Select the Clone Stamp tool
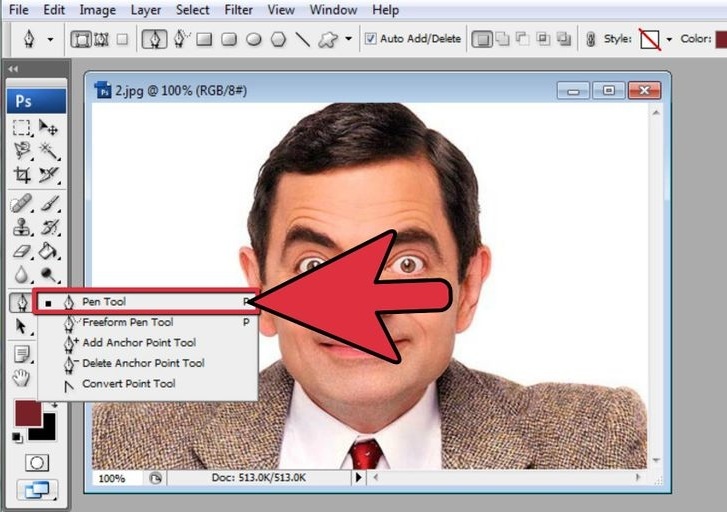The width and height of the screenshot is (727, 512). point(21,227)
